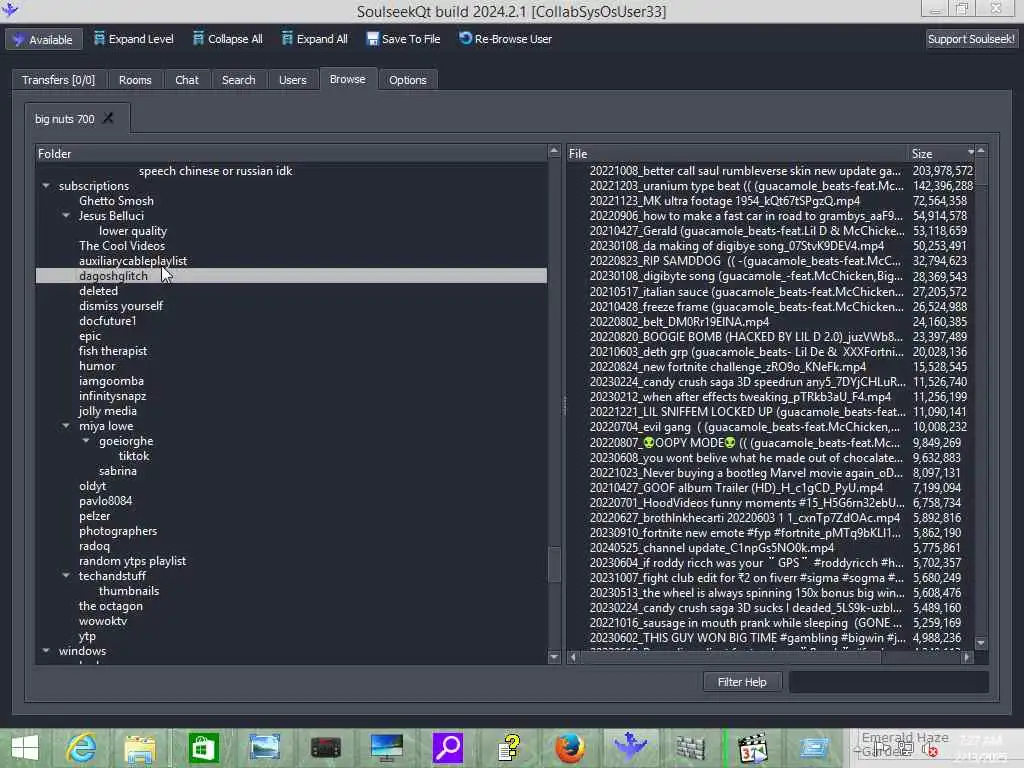Open the Support Soulseek! link button
The height and width of the screenshot is (768, 1024).
coord(970,39)
